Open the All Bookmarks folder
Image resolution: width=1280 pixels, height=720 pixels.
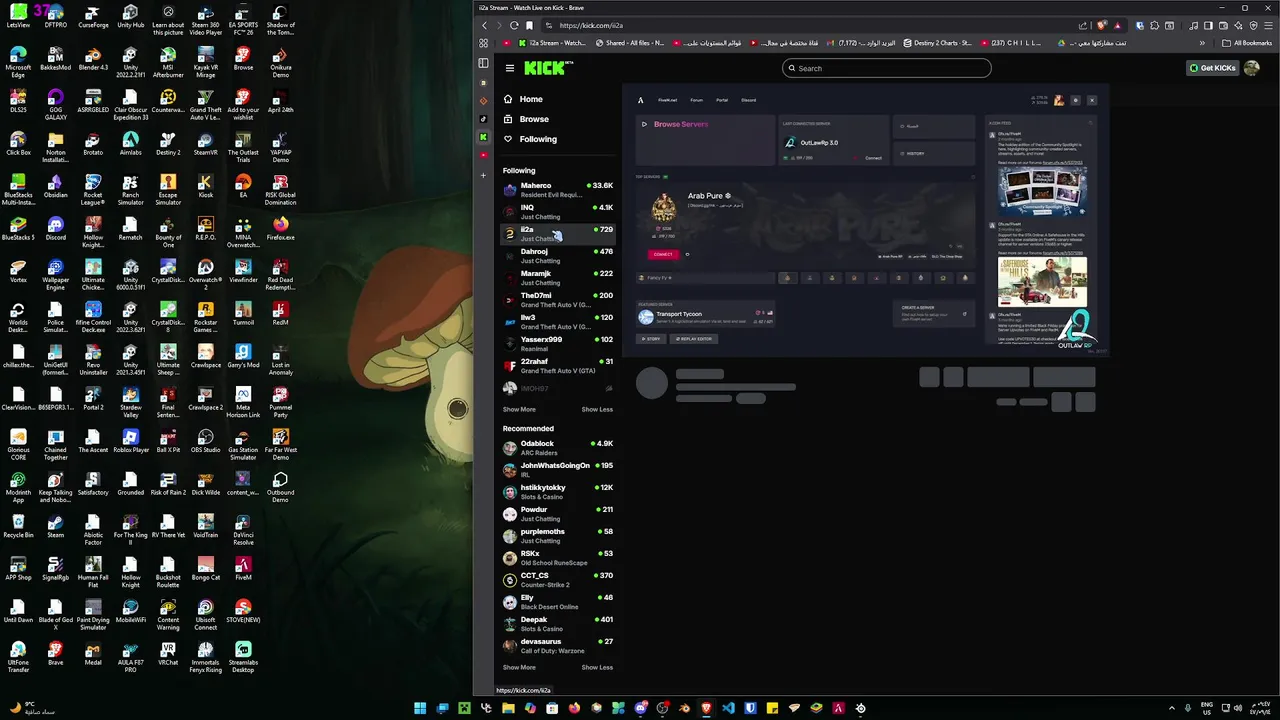pos(1247,43)
